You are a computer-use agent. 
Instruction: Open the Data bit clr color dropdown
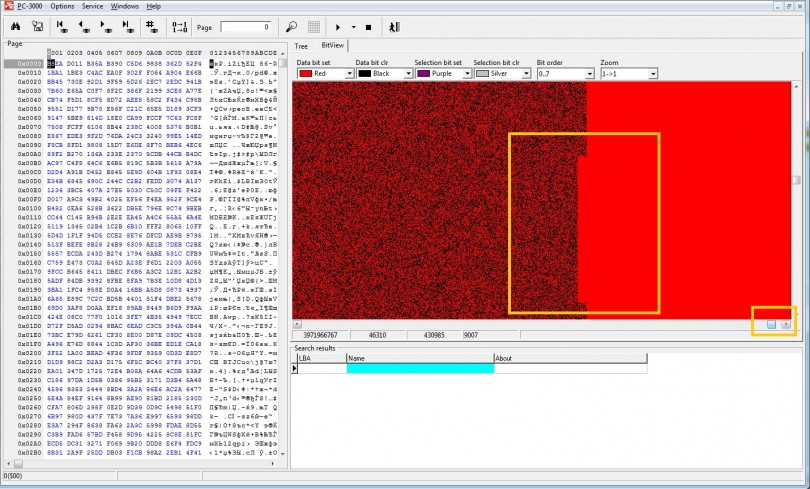(408, 74)
